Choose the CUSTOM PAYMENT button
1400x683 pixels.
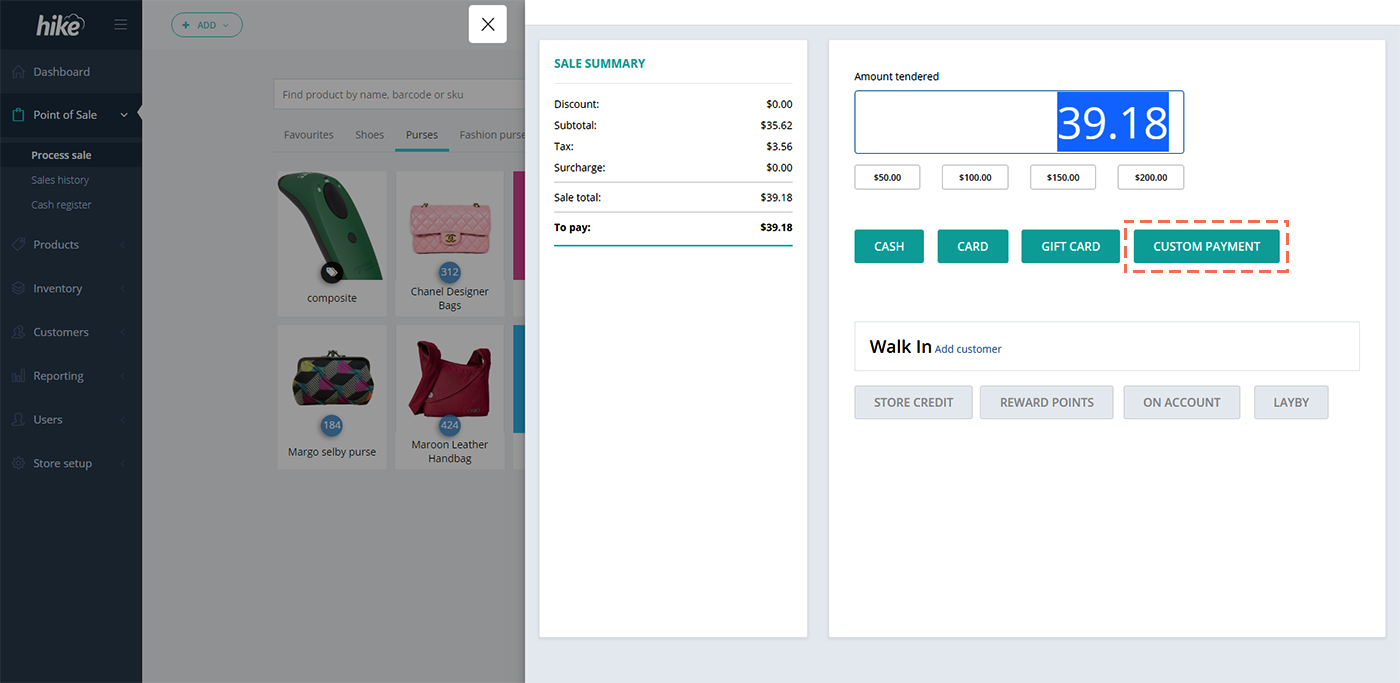coord(1207,246)
